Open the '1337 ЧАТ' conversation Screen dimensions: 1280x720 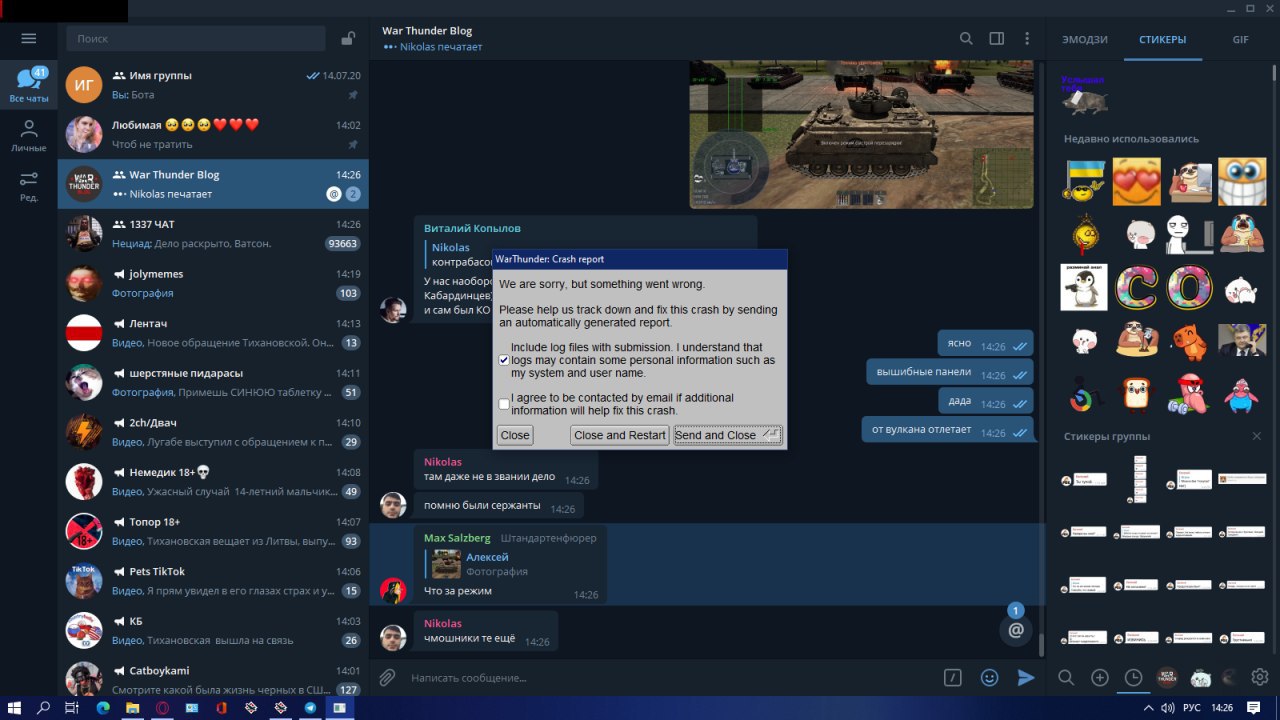point(213,233)
